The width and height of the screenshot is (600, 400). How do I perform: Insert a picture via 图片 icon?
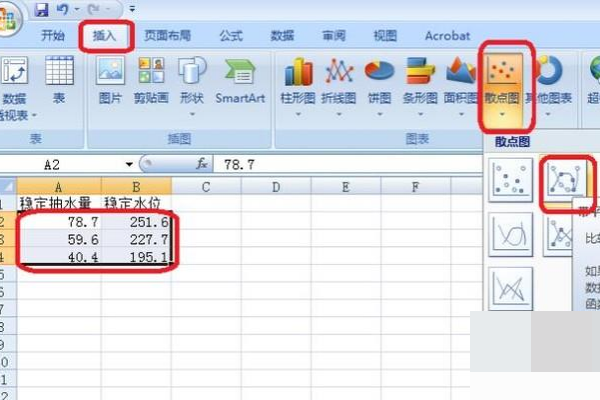click(x=110, y=70)
